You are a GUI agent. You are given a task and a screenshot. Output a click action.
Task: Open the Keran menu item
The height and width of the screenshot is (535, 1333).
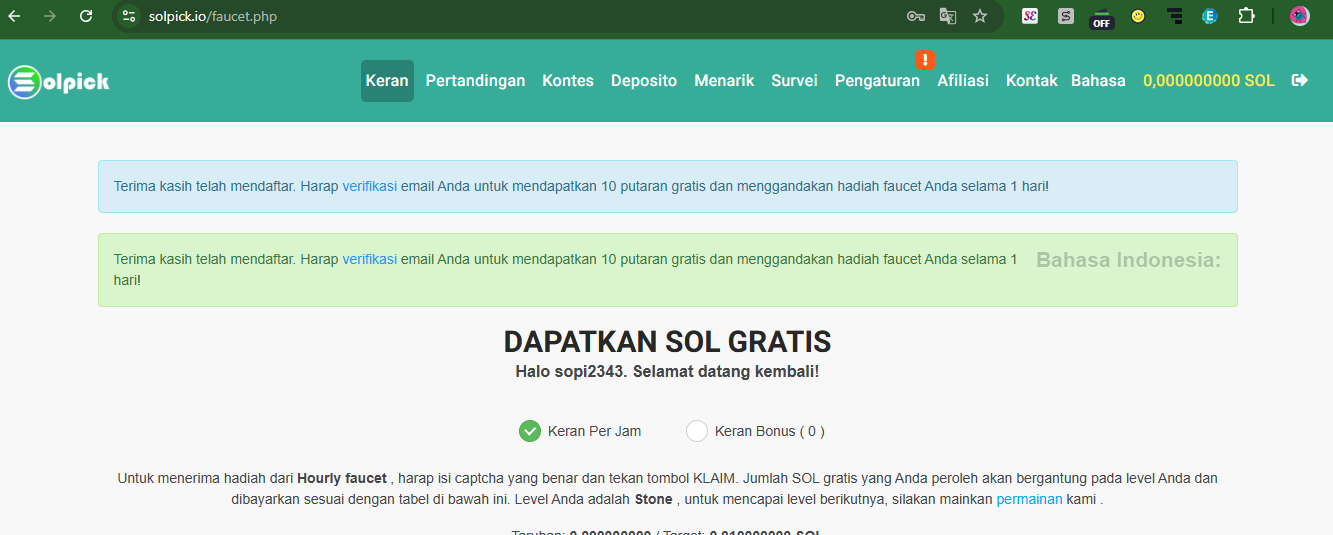[x=387, y=81]
